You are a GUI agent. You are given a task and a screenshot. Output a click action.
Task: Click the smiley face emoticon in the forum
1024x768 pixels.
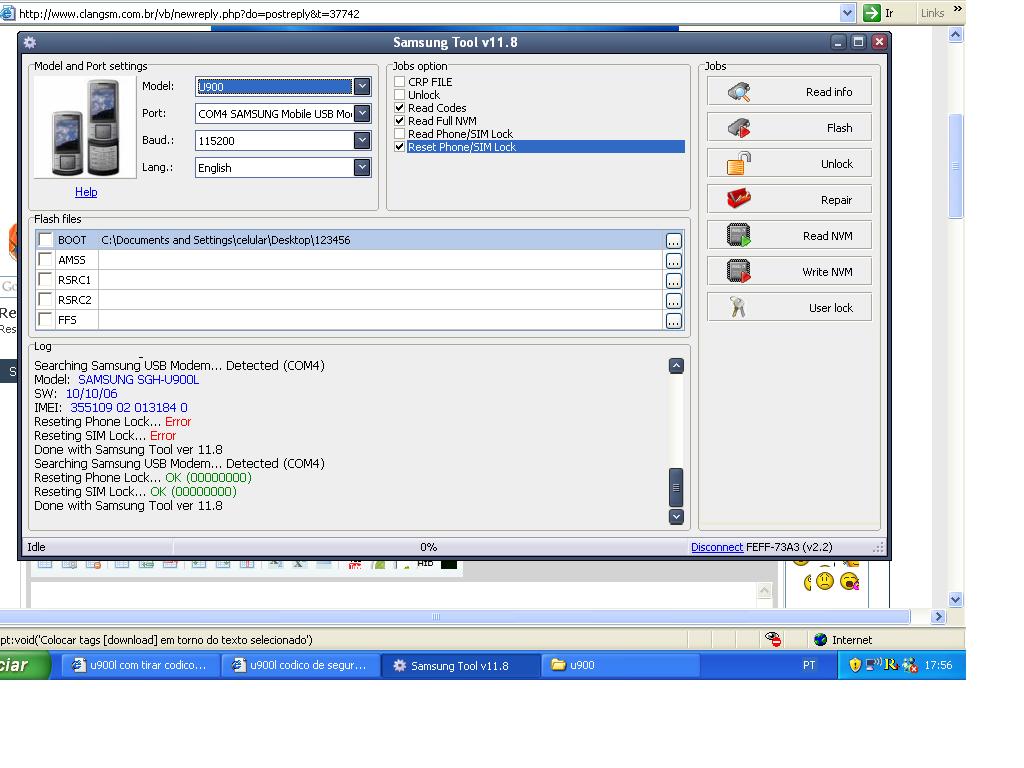pos(825,581)
